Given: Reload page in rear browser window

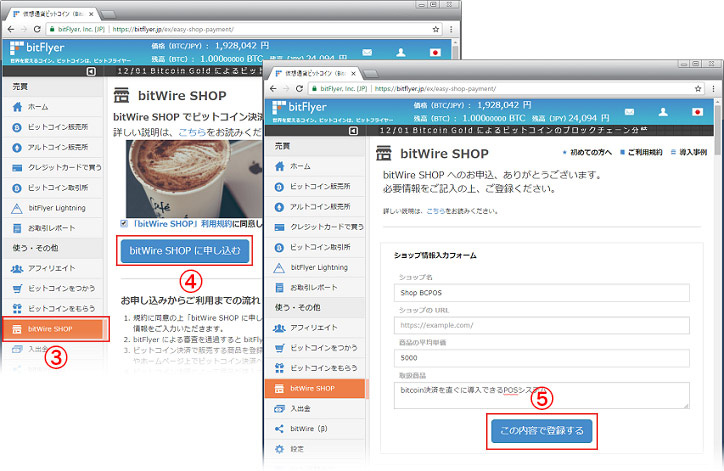Looking at the screenshot, I should [37, 29].
